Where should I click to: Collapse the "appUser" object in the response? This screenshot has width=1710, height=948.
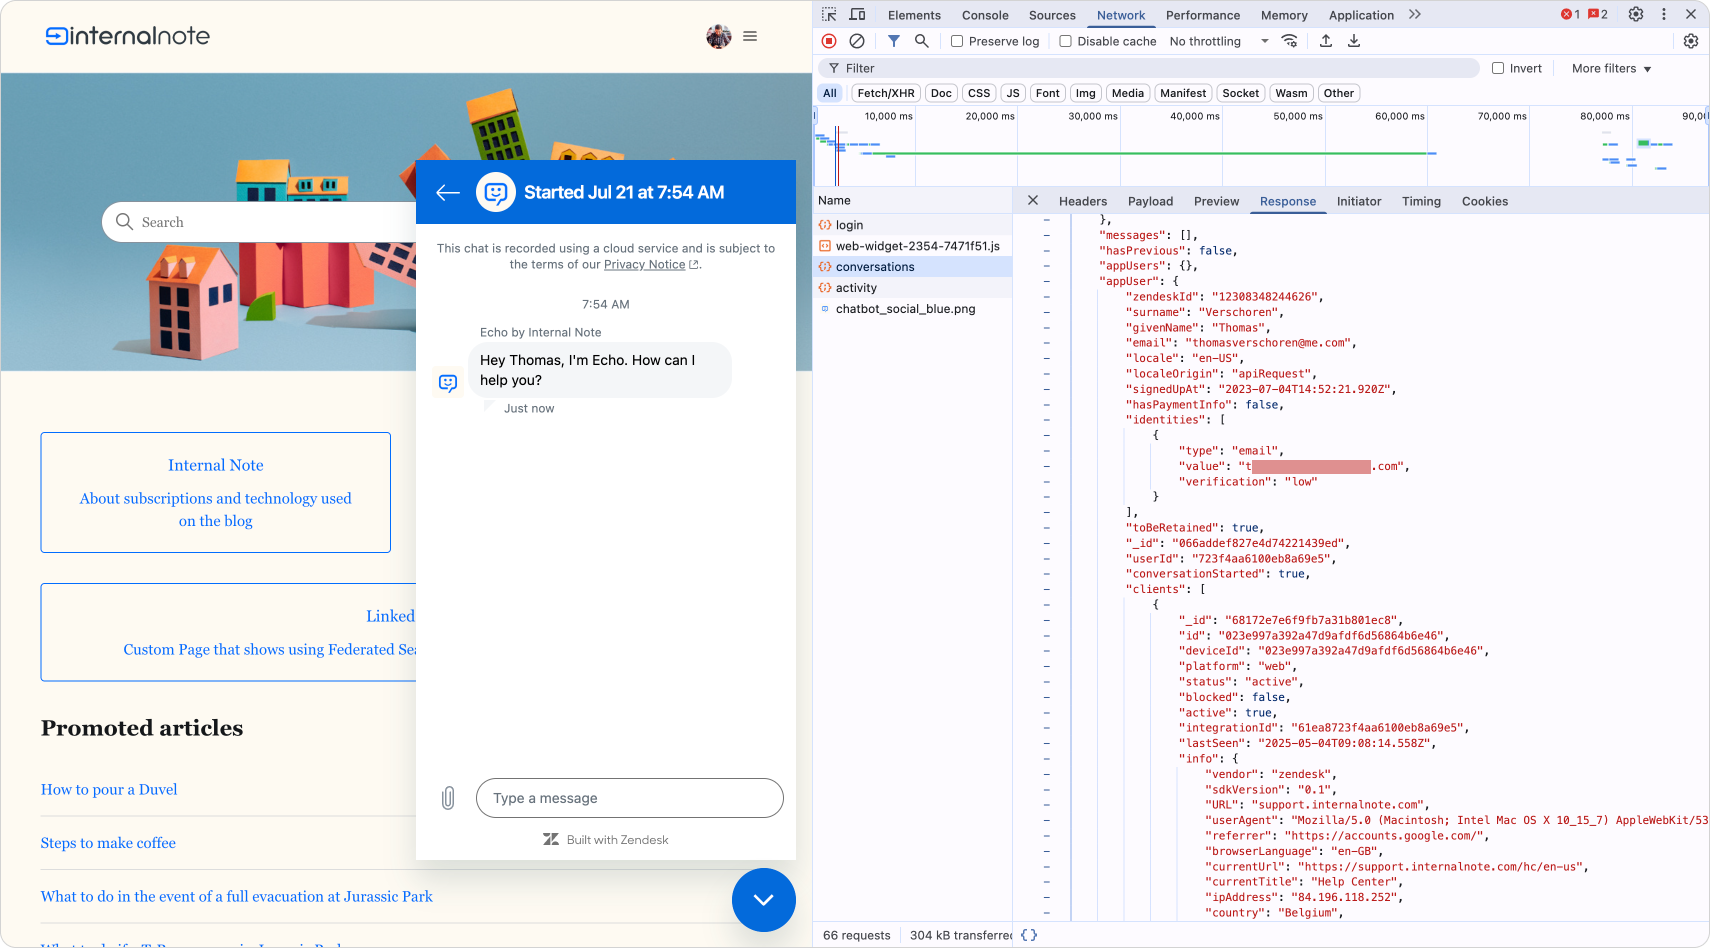coord(1047,281)
